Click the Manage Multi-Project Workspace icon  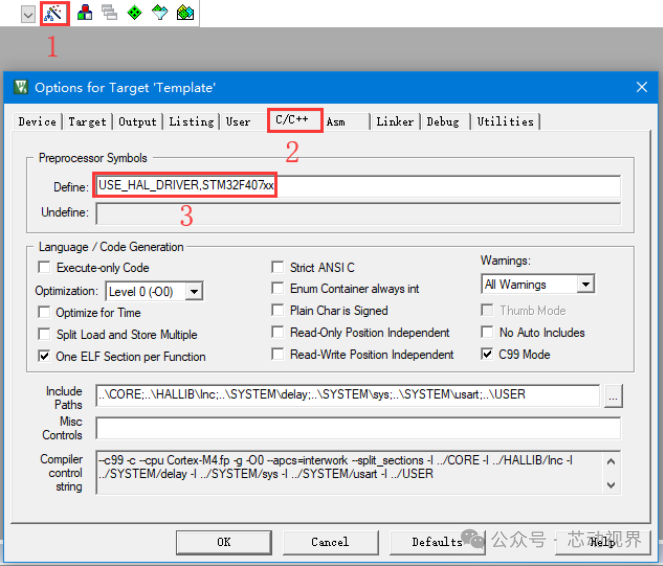pyautogui.click(x=110, y=13)
